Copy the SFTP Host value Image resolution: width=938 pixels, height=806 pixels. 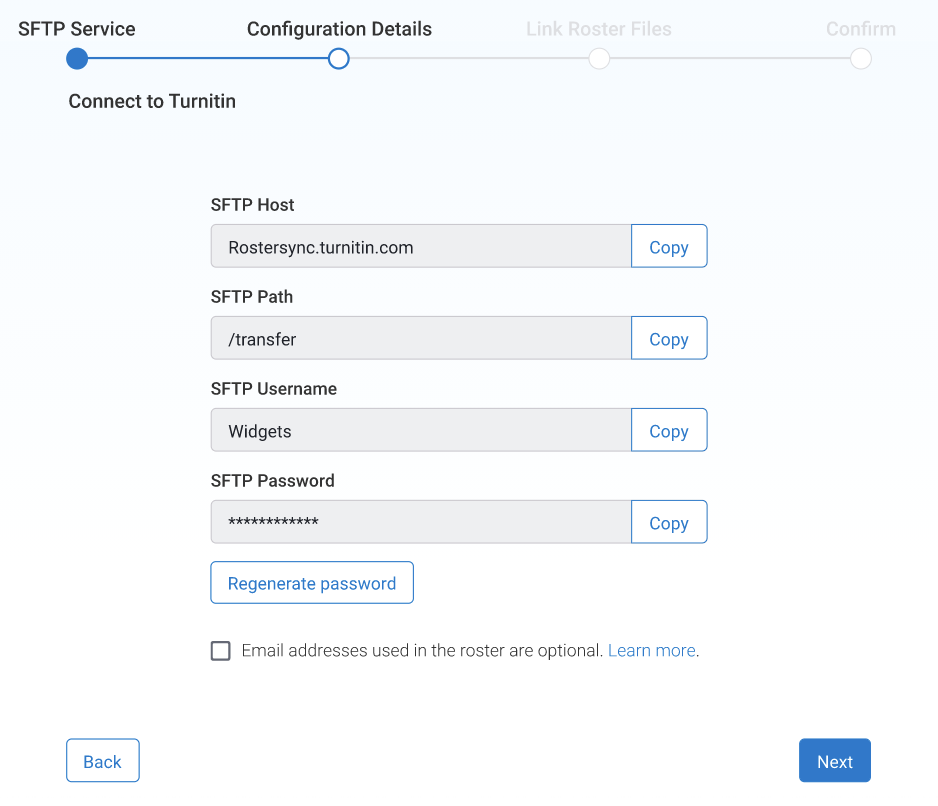[669, 247]
